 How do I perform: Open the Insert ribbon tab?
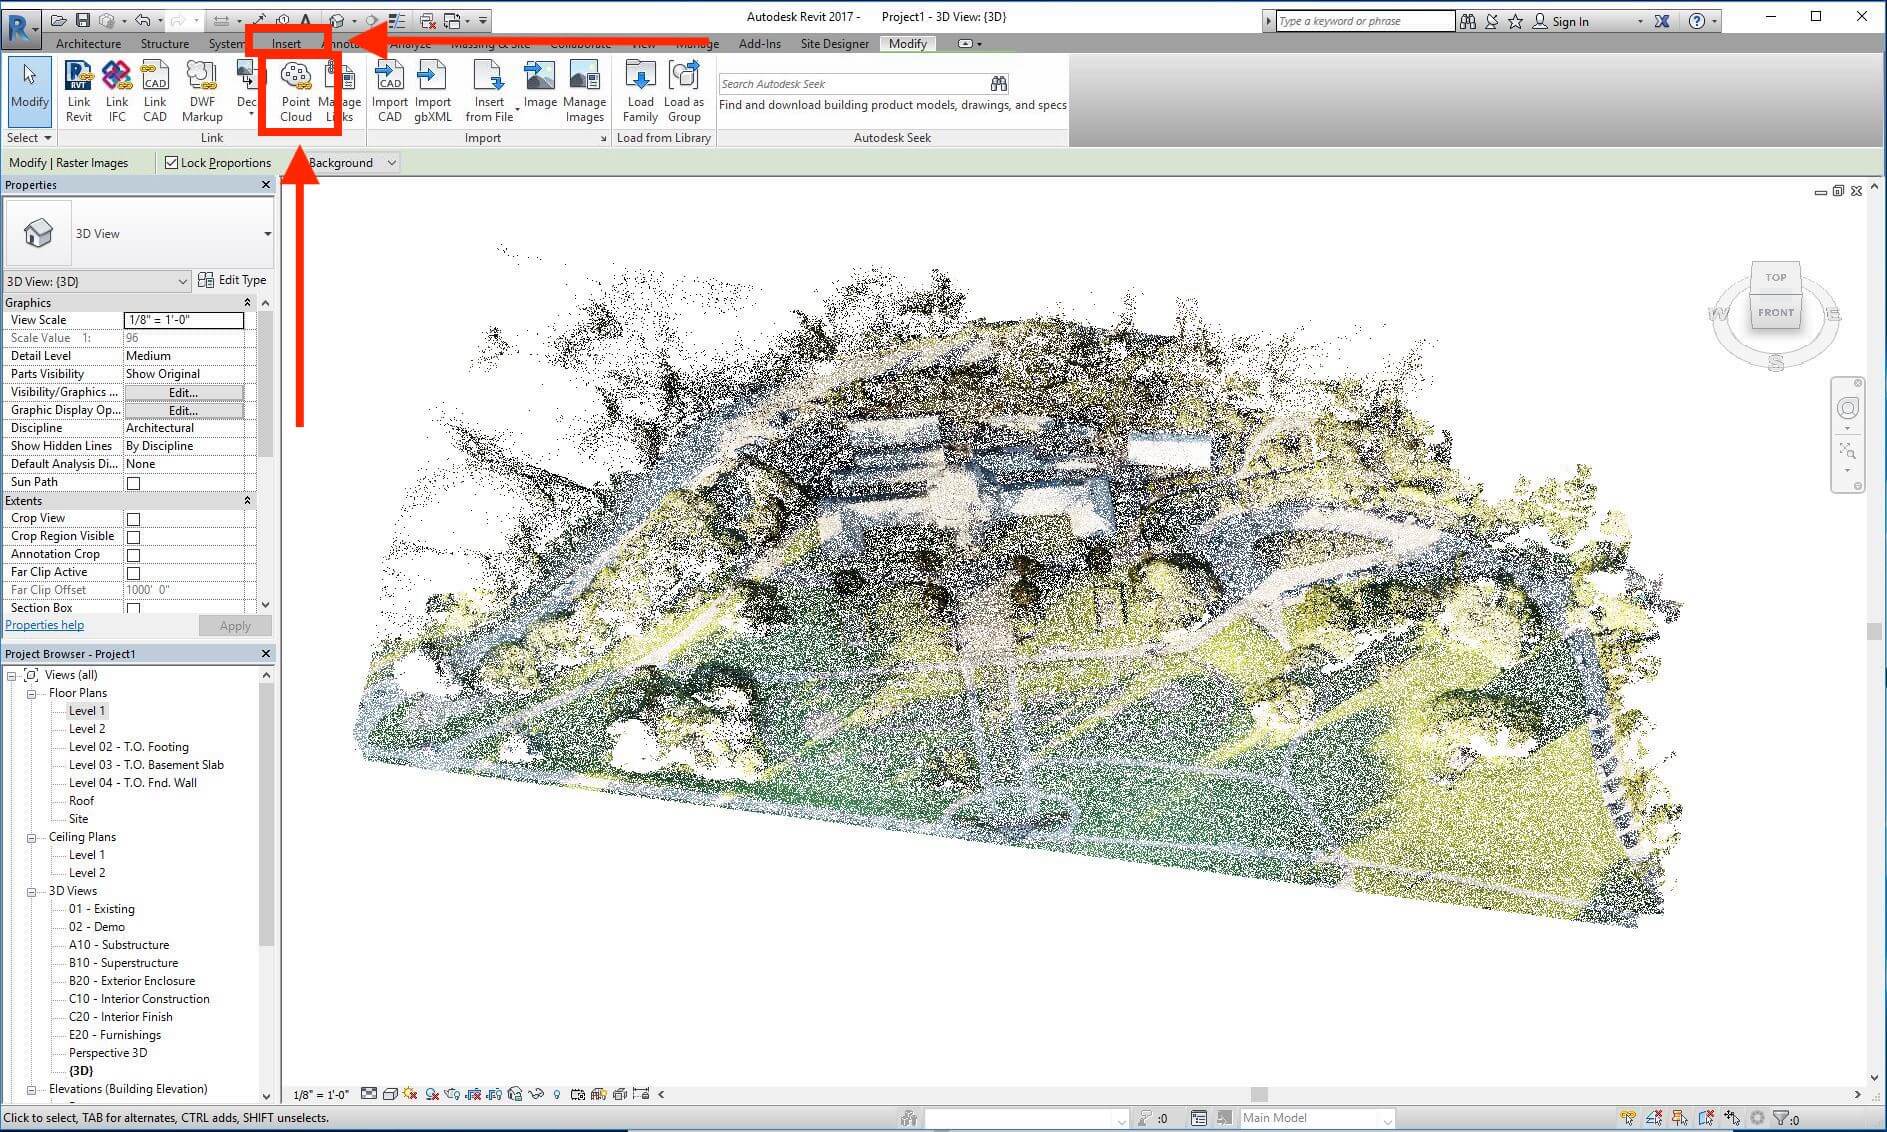[x=286, y=44]
